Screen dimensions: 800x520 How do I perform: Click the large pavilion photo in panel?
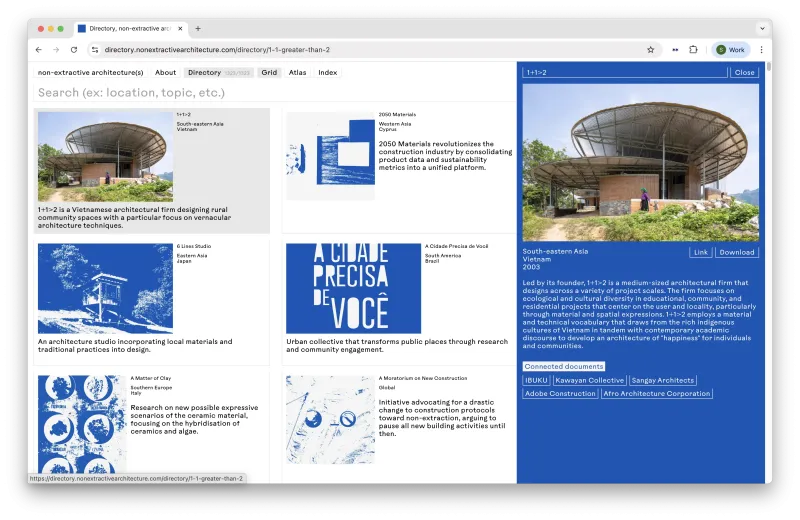pyautogui.click(x=640, y=162)
